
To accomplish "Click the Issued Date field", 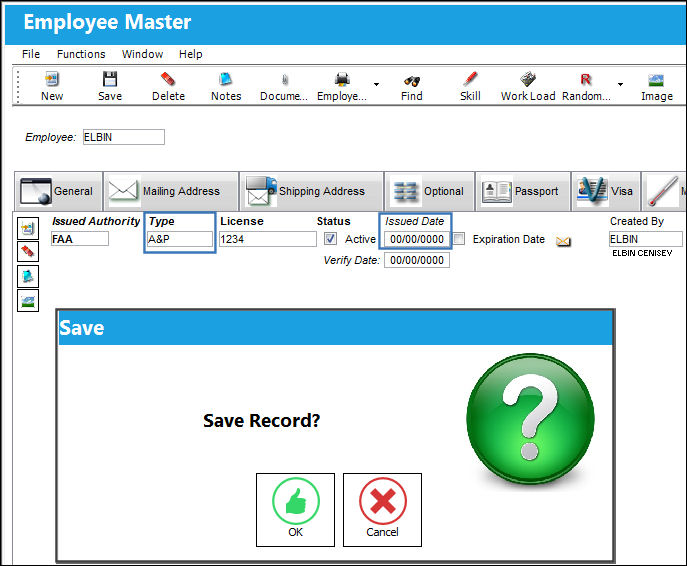I will [417, 239].
